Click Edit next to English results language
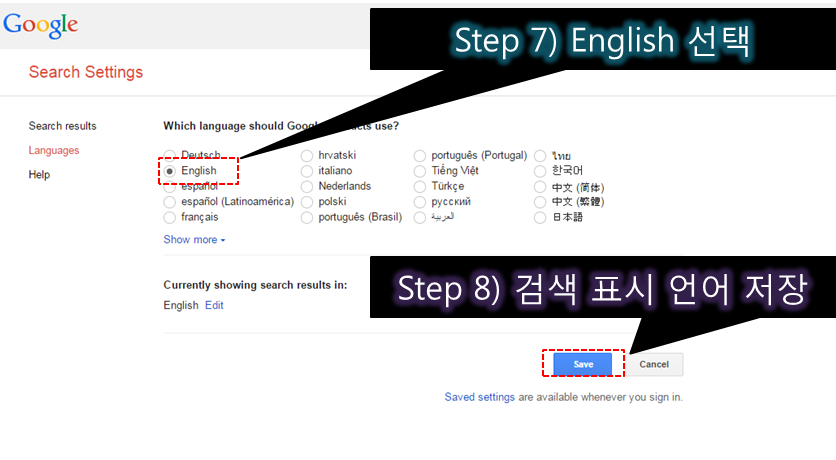This screenshot has height=460, width=836. [x=214, y=305]
